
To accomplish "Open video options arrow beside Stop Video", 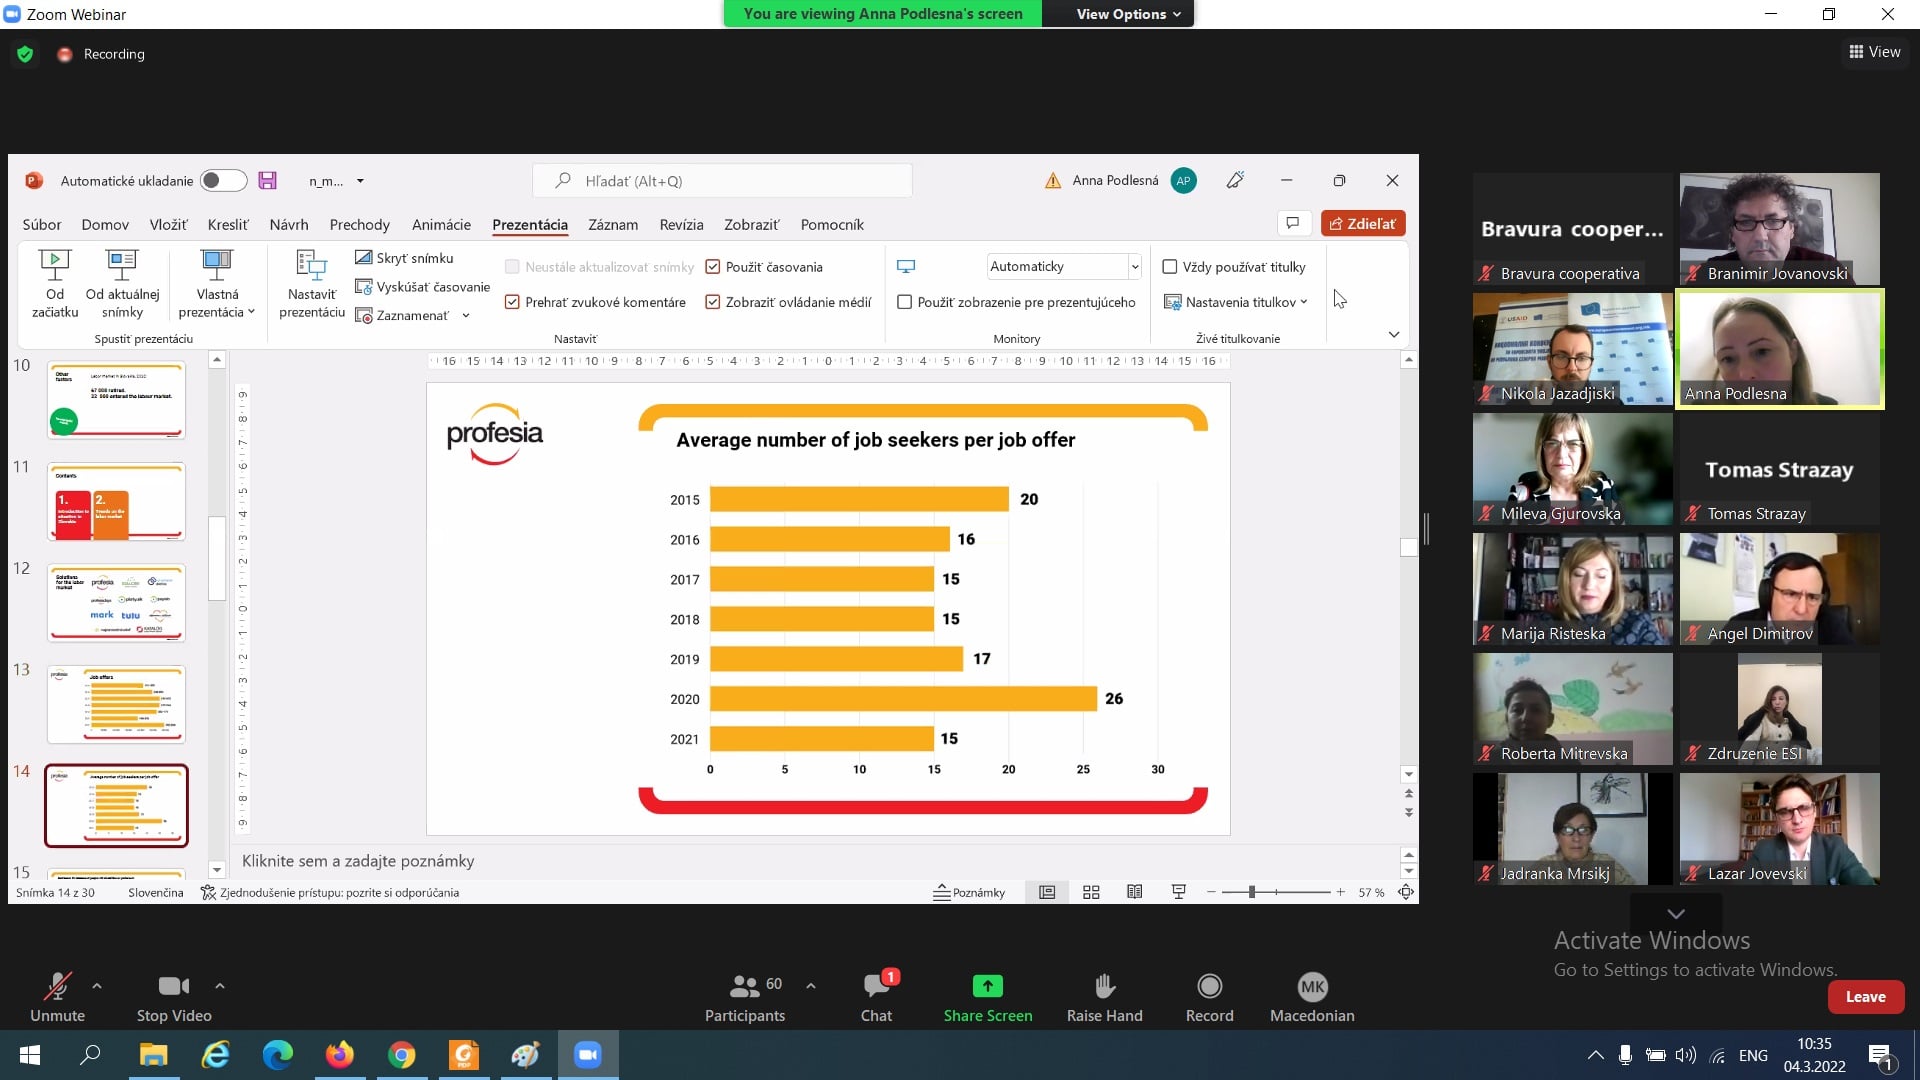I will point(220,986).
